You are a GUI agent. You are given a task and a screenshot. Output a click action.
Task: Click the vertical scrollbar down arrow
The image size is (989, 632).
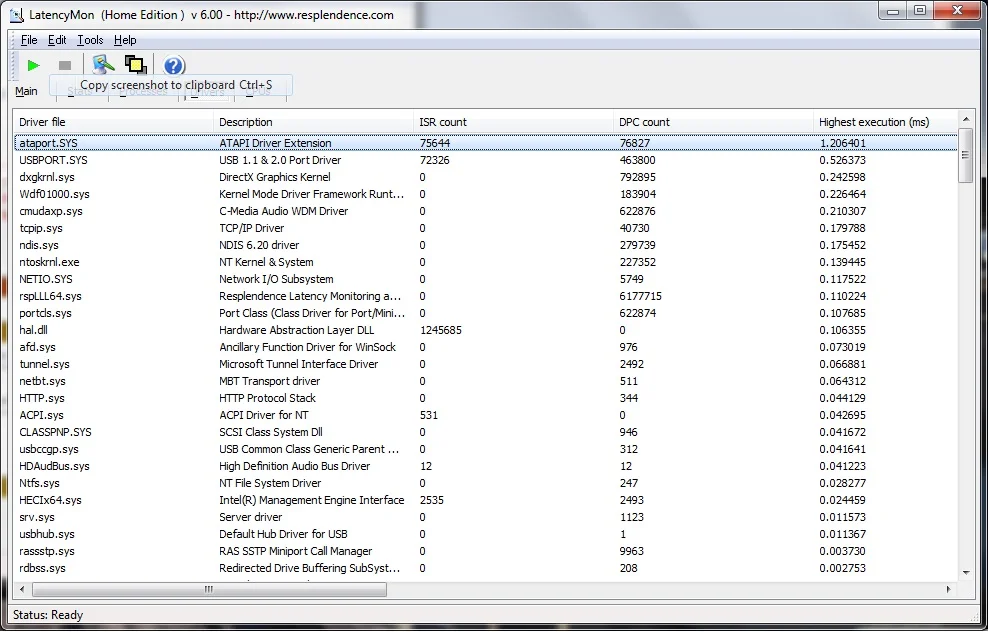(x=966, y=573)
